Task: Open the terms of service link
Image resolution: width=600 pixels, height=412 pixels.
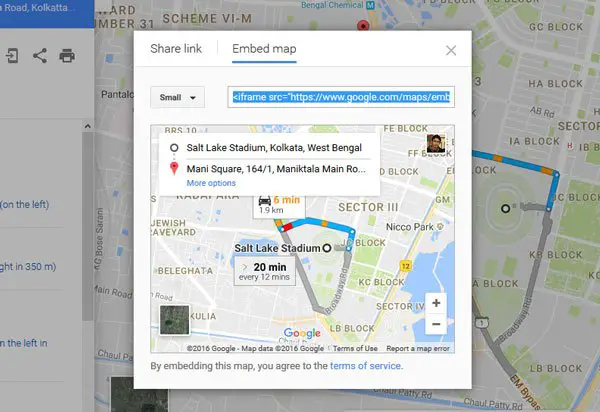Action: point(365,366)
